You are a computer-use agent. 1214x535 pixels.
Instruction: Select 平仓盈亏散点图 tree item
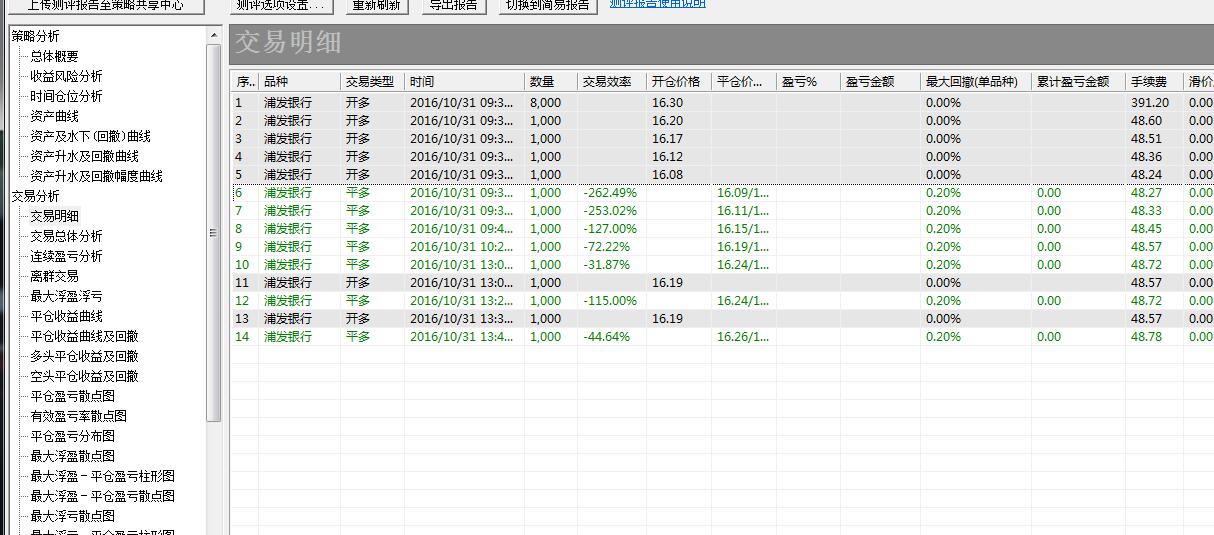coord(72,396)
